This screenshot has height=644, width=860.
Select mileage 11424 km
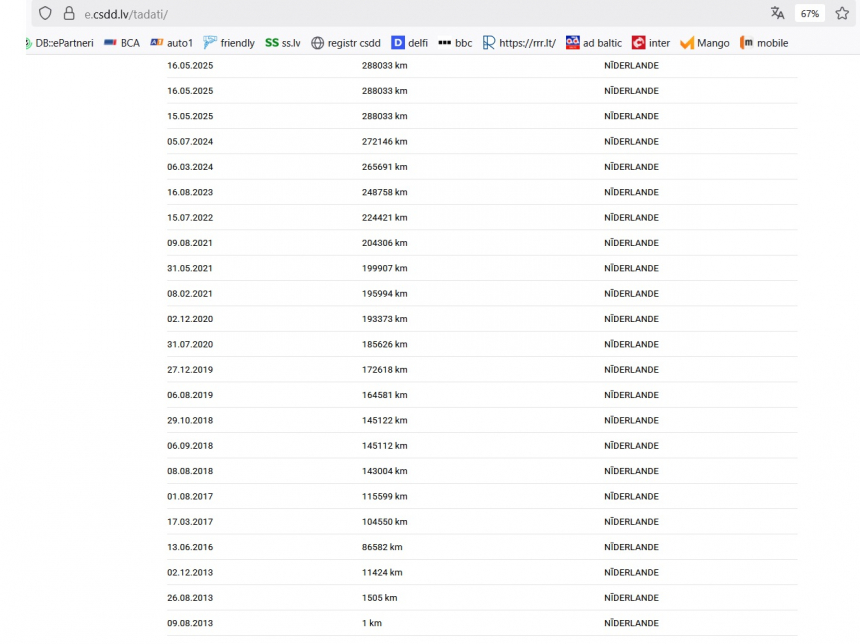[382, 573]
